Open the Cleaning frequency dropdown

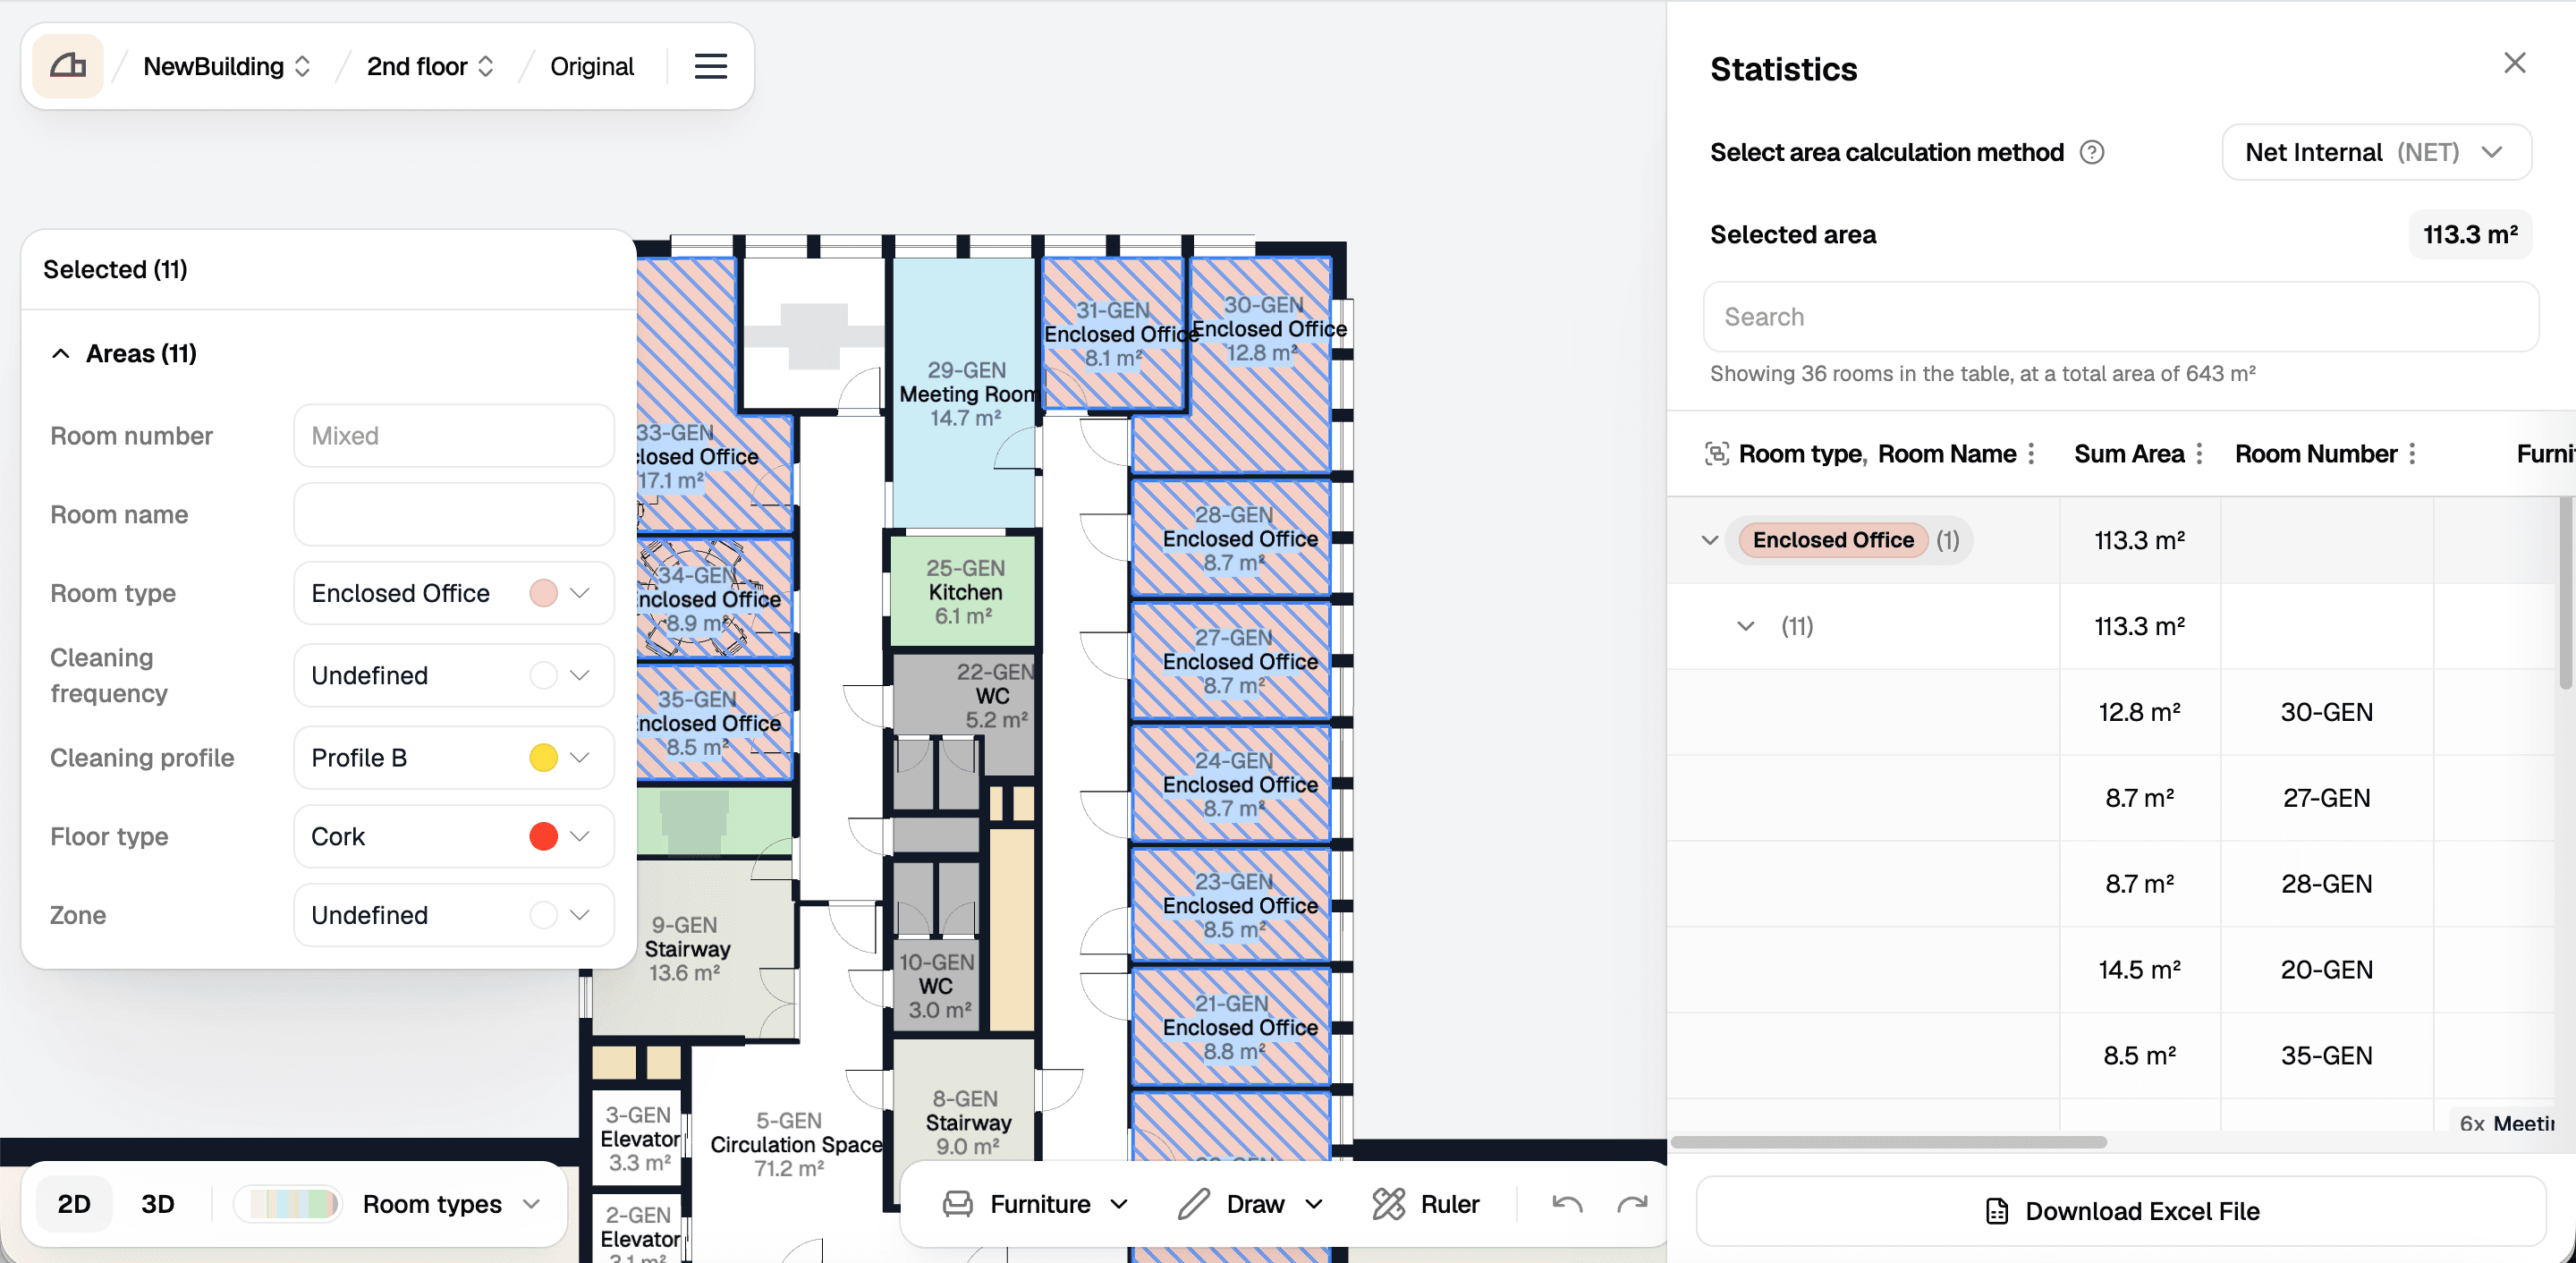[x=454, y=676]
